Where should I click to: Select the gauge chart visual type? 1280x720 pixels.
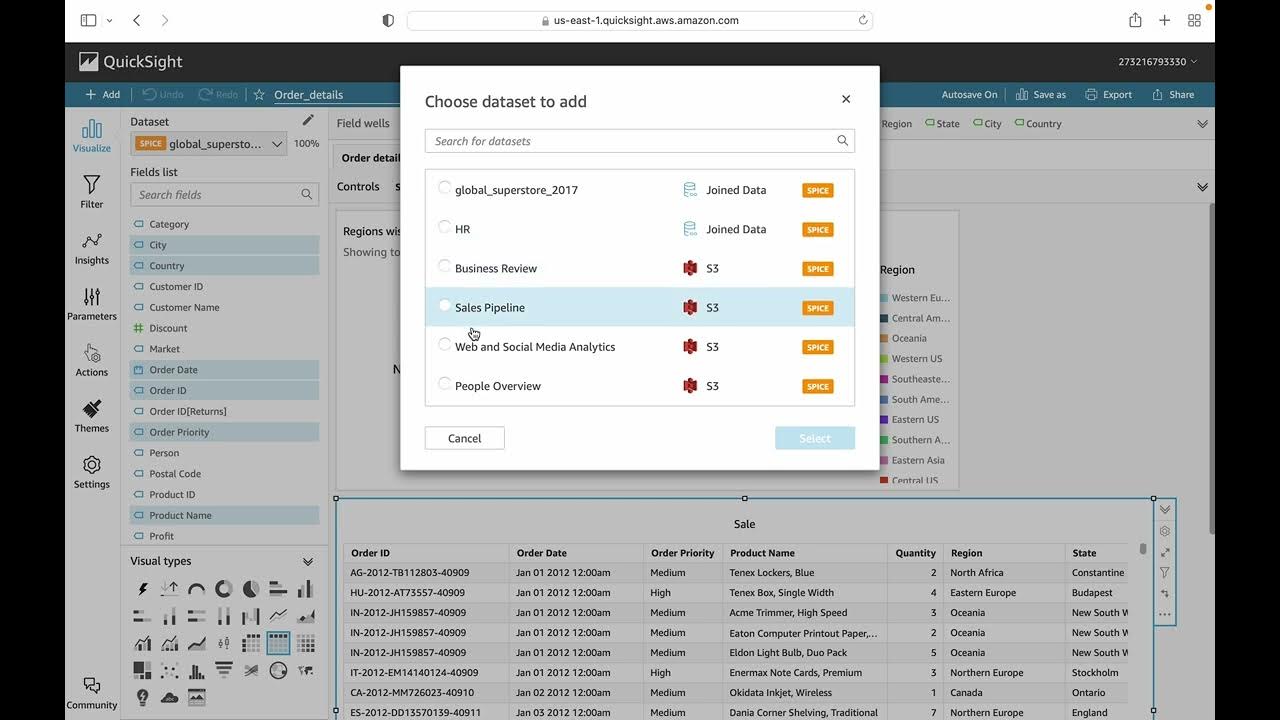(x=197, y=589)
